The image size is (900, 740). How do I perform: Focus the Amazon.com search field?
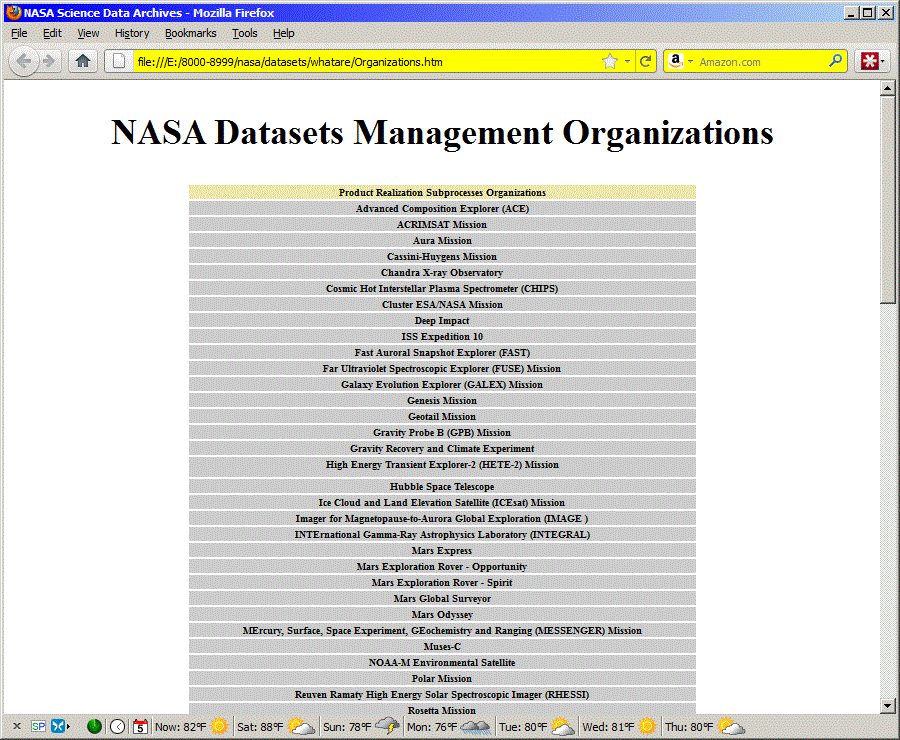click(x=761, y=61)
